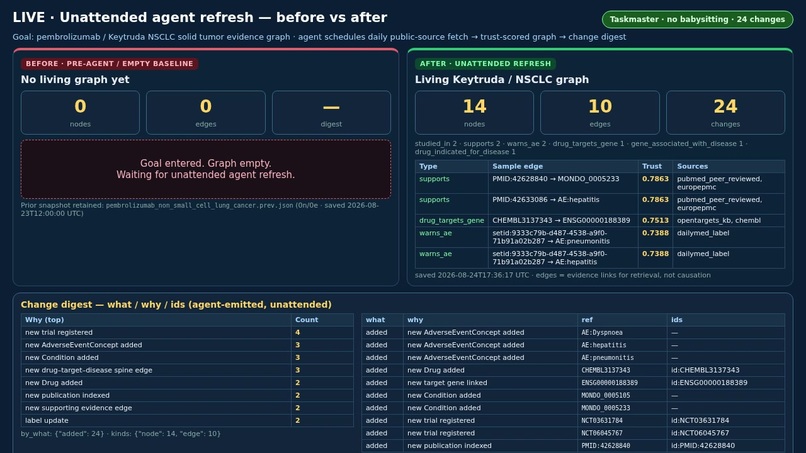Click id:CHEMBL3137343 in ids column
This screenshot has width=806, height=453.
coord(705,370)
